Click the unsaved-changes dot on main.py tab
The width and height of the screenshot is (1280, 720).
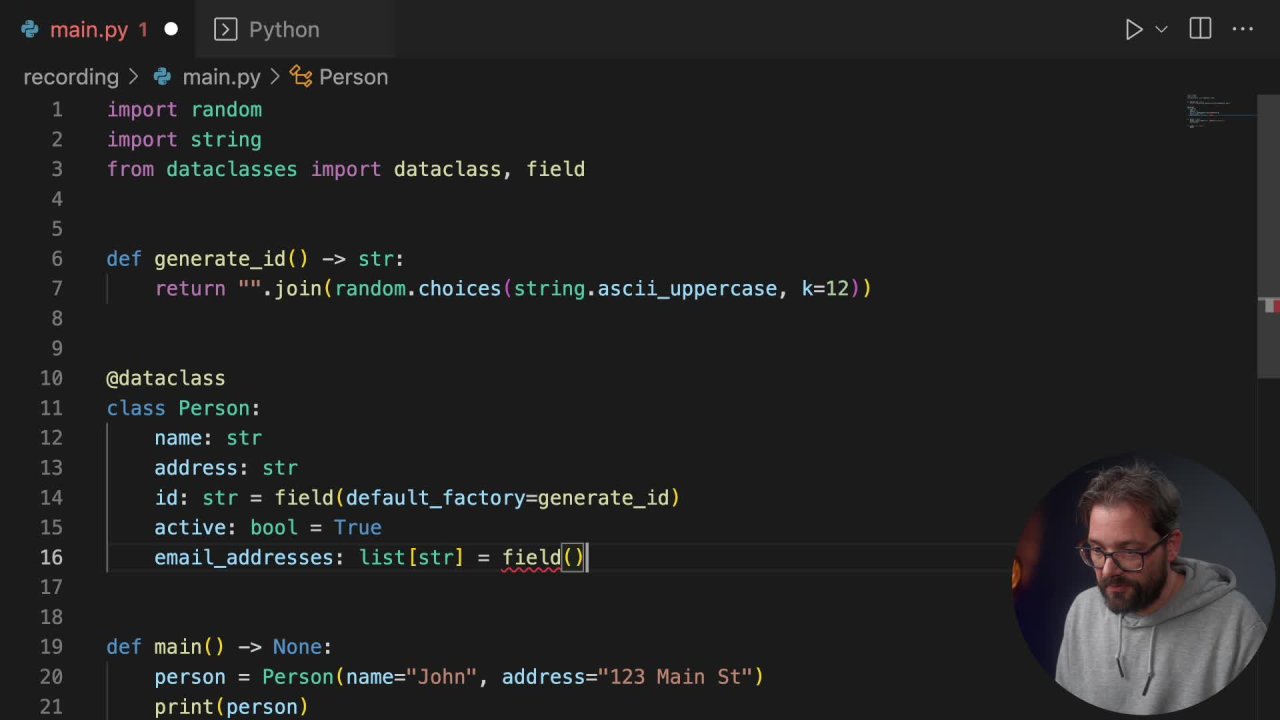(171, 30)
